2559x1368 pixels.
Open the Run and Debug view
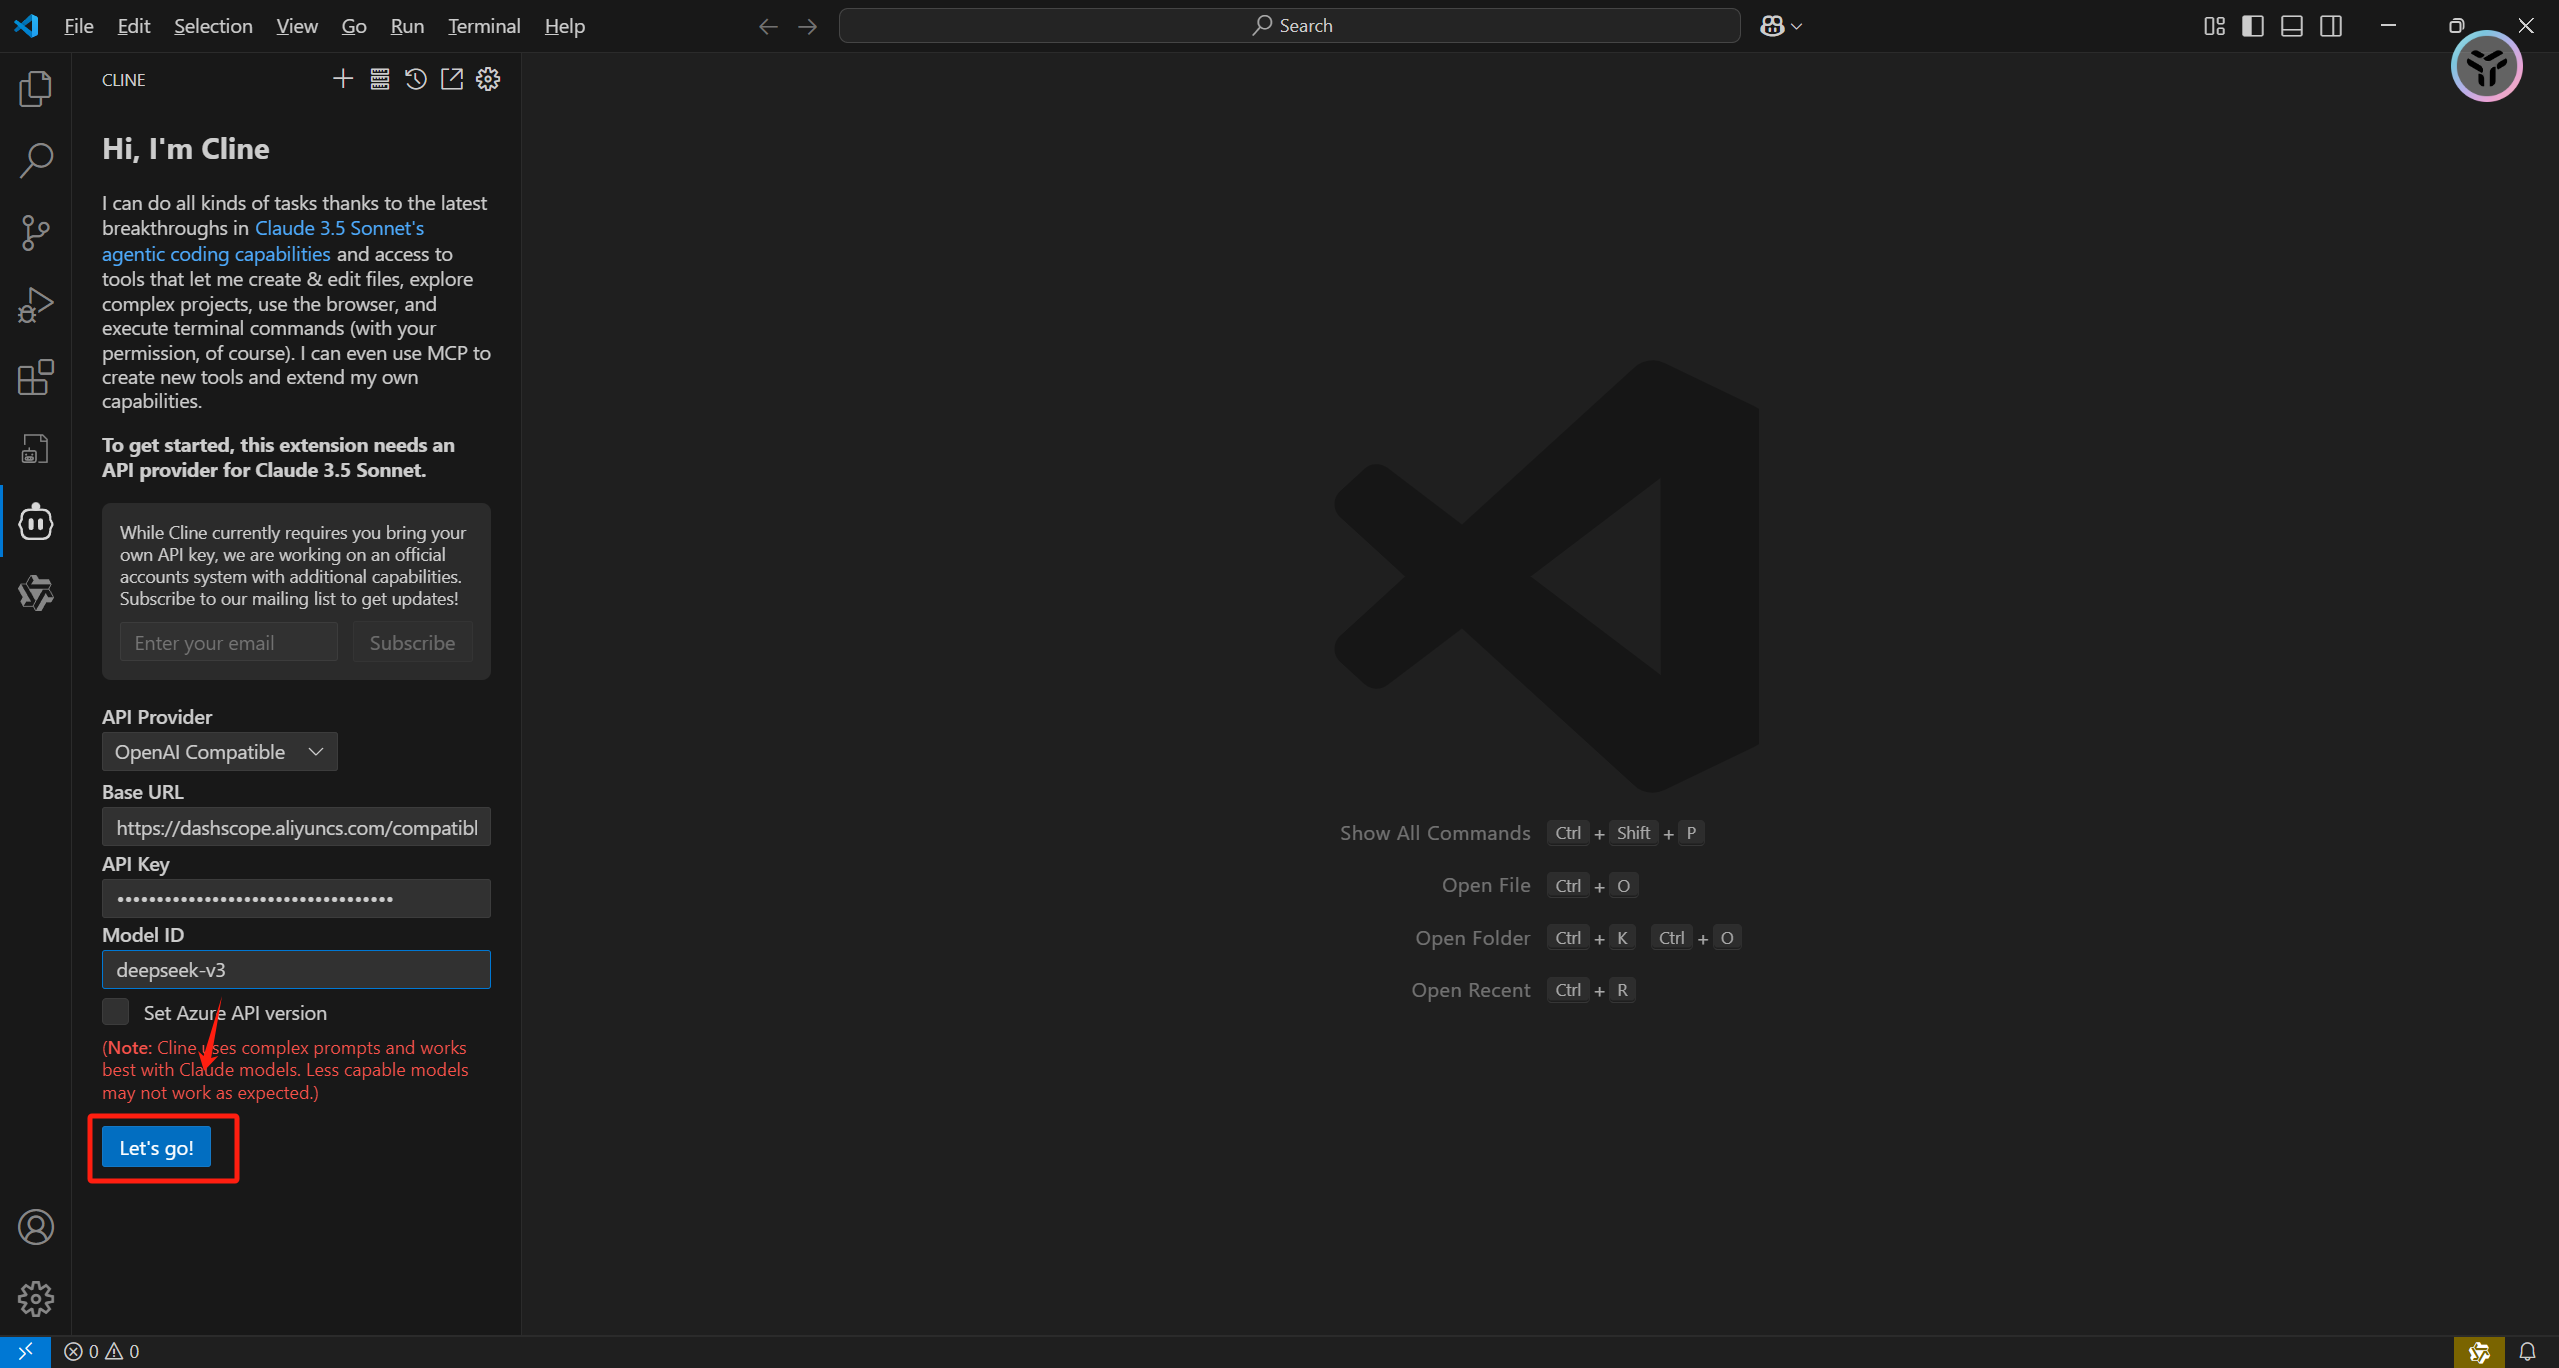[35, 305]
